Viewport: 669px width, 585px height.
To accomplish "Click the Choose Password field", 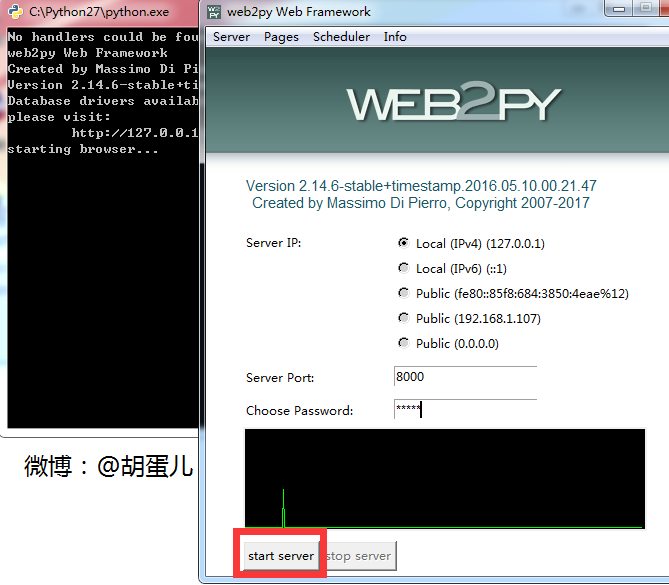I will pyautogui.click(x=465, y=410).
